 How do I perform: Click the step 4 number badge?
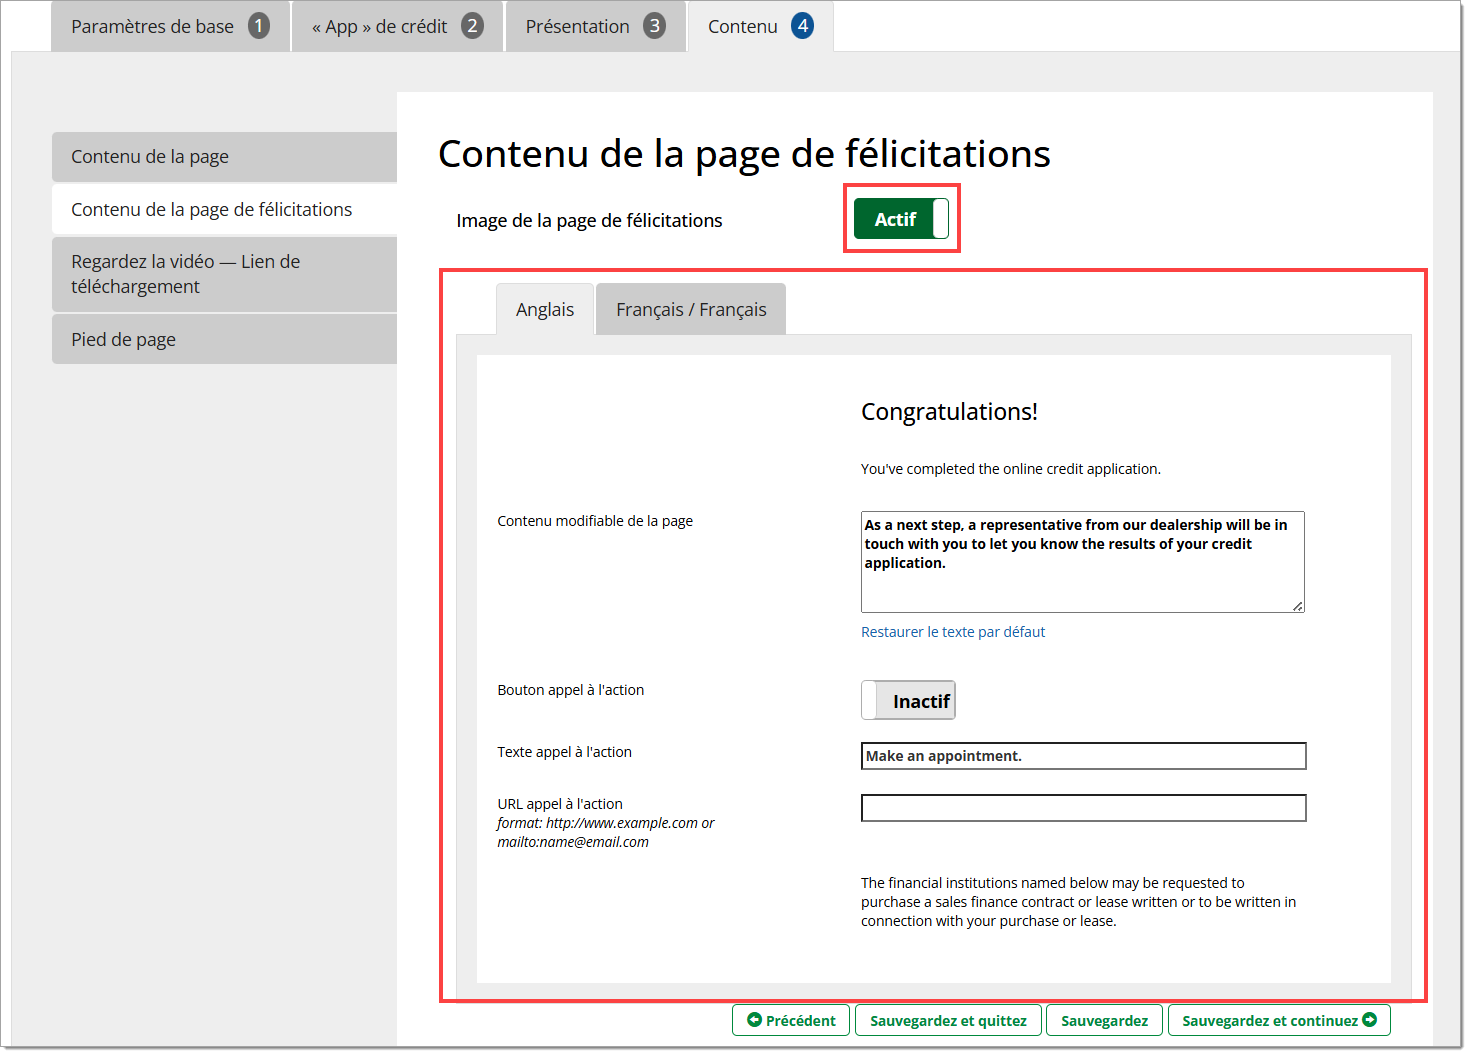point(802,26)
